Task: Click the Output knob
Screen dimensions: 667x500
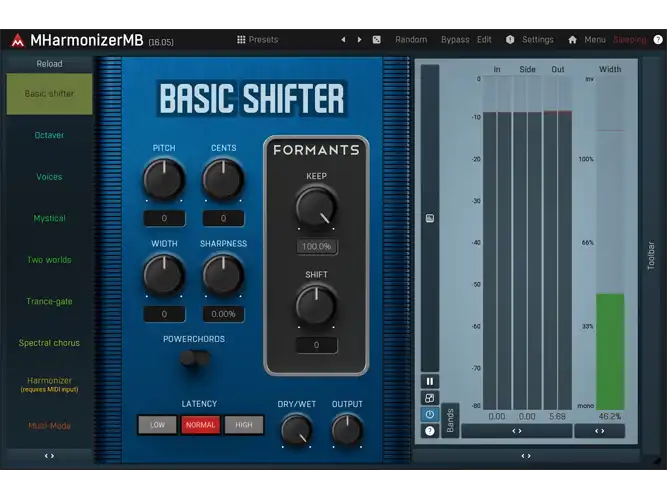Action: pos(347,430)
